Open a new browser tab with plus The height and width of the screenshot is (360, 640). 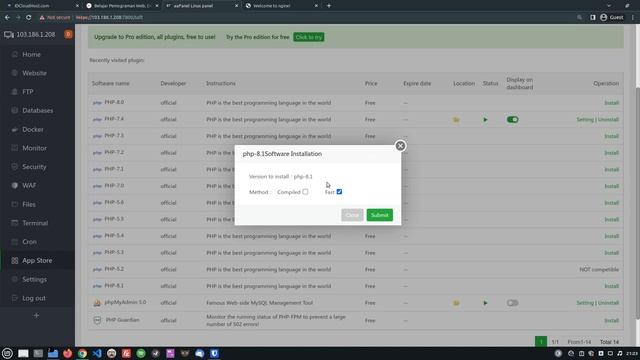329,6
